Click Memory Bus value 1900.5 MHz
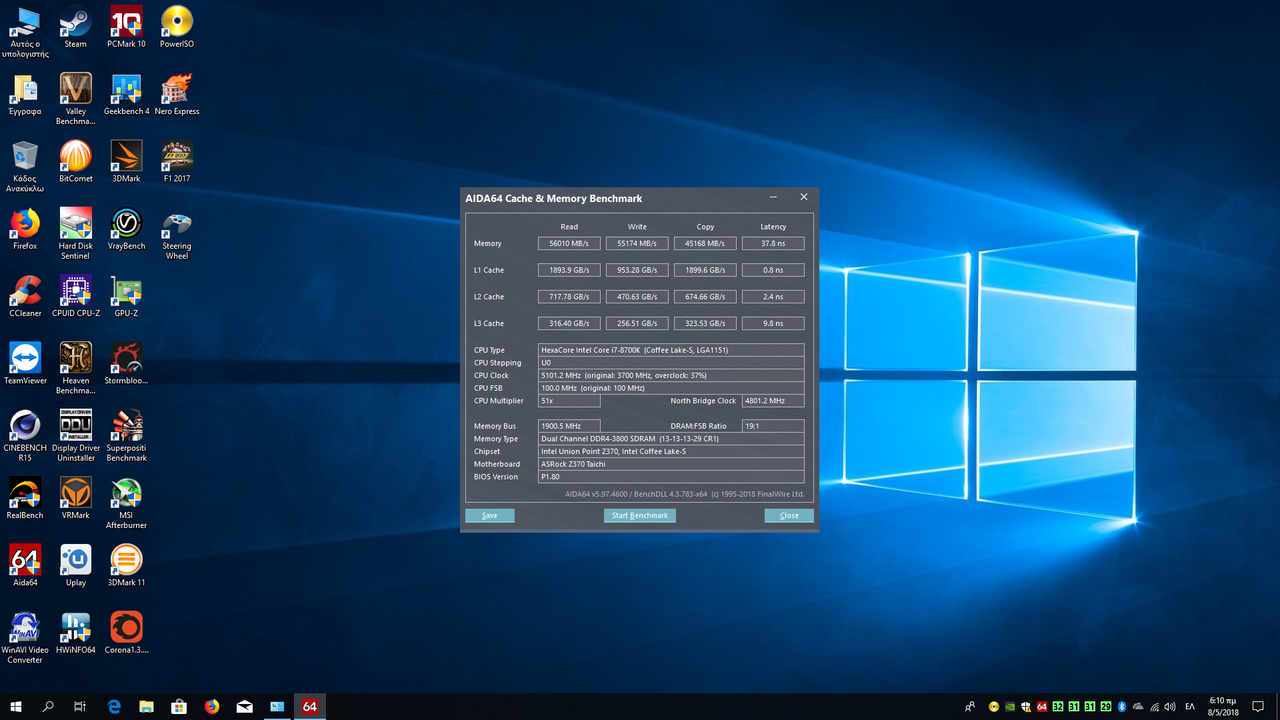 coord(569,426)
